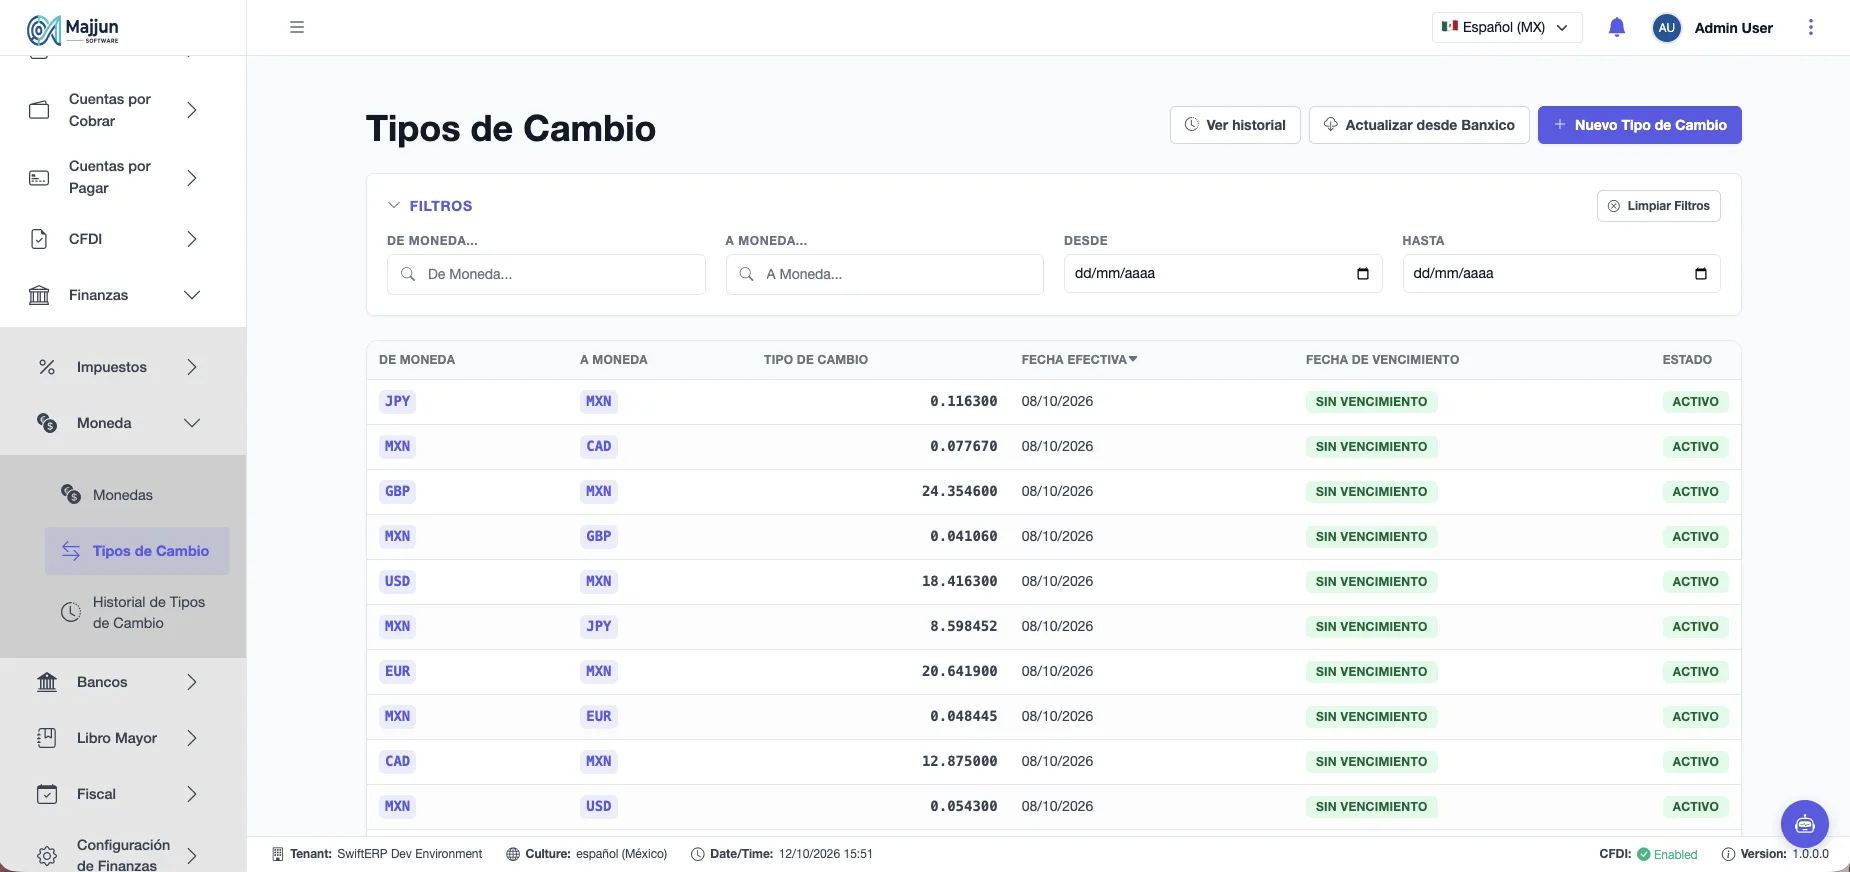Collapse the Moneda submenu chevron
Image resolution: width=1850 pixels, height=872 pixels.
192,423
